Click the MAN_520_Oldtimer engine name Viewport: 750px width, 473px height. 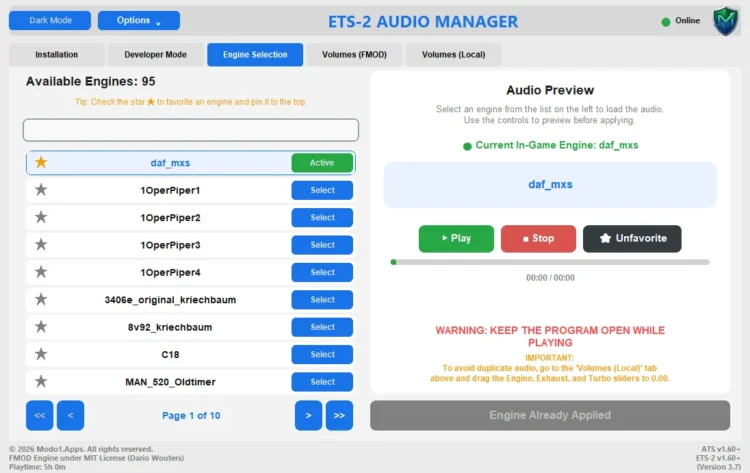click(x=170, y=382)
